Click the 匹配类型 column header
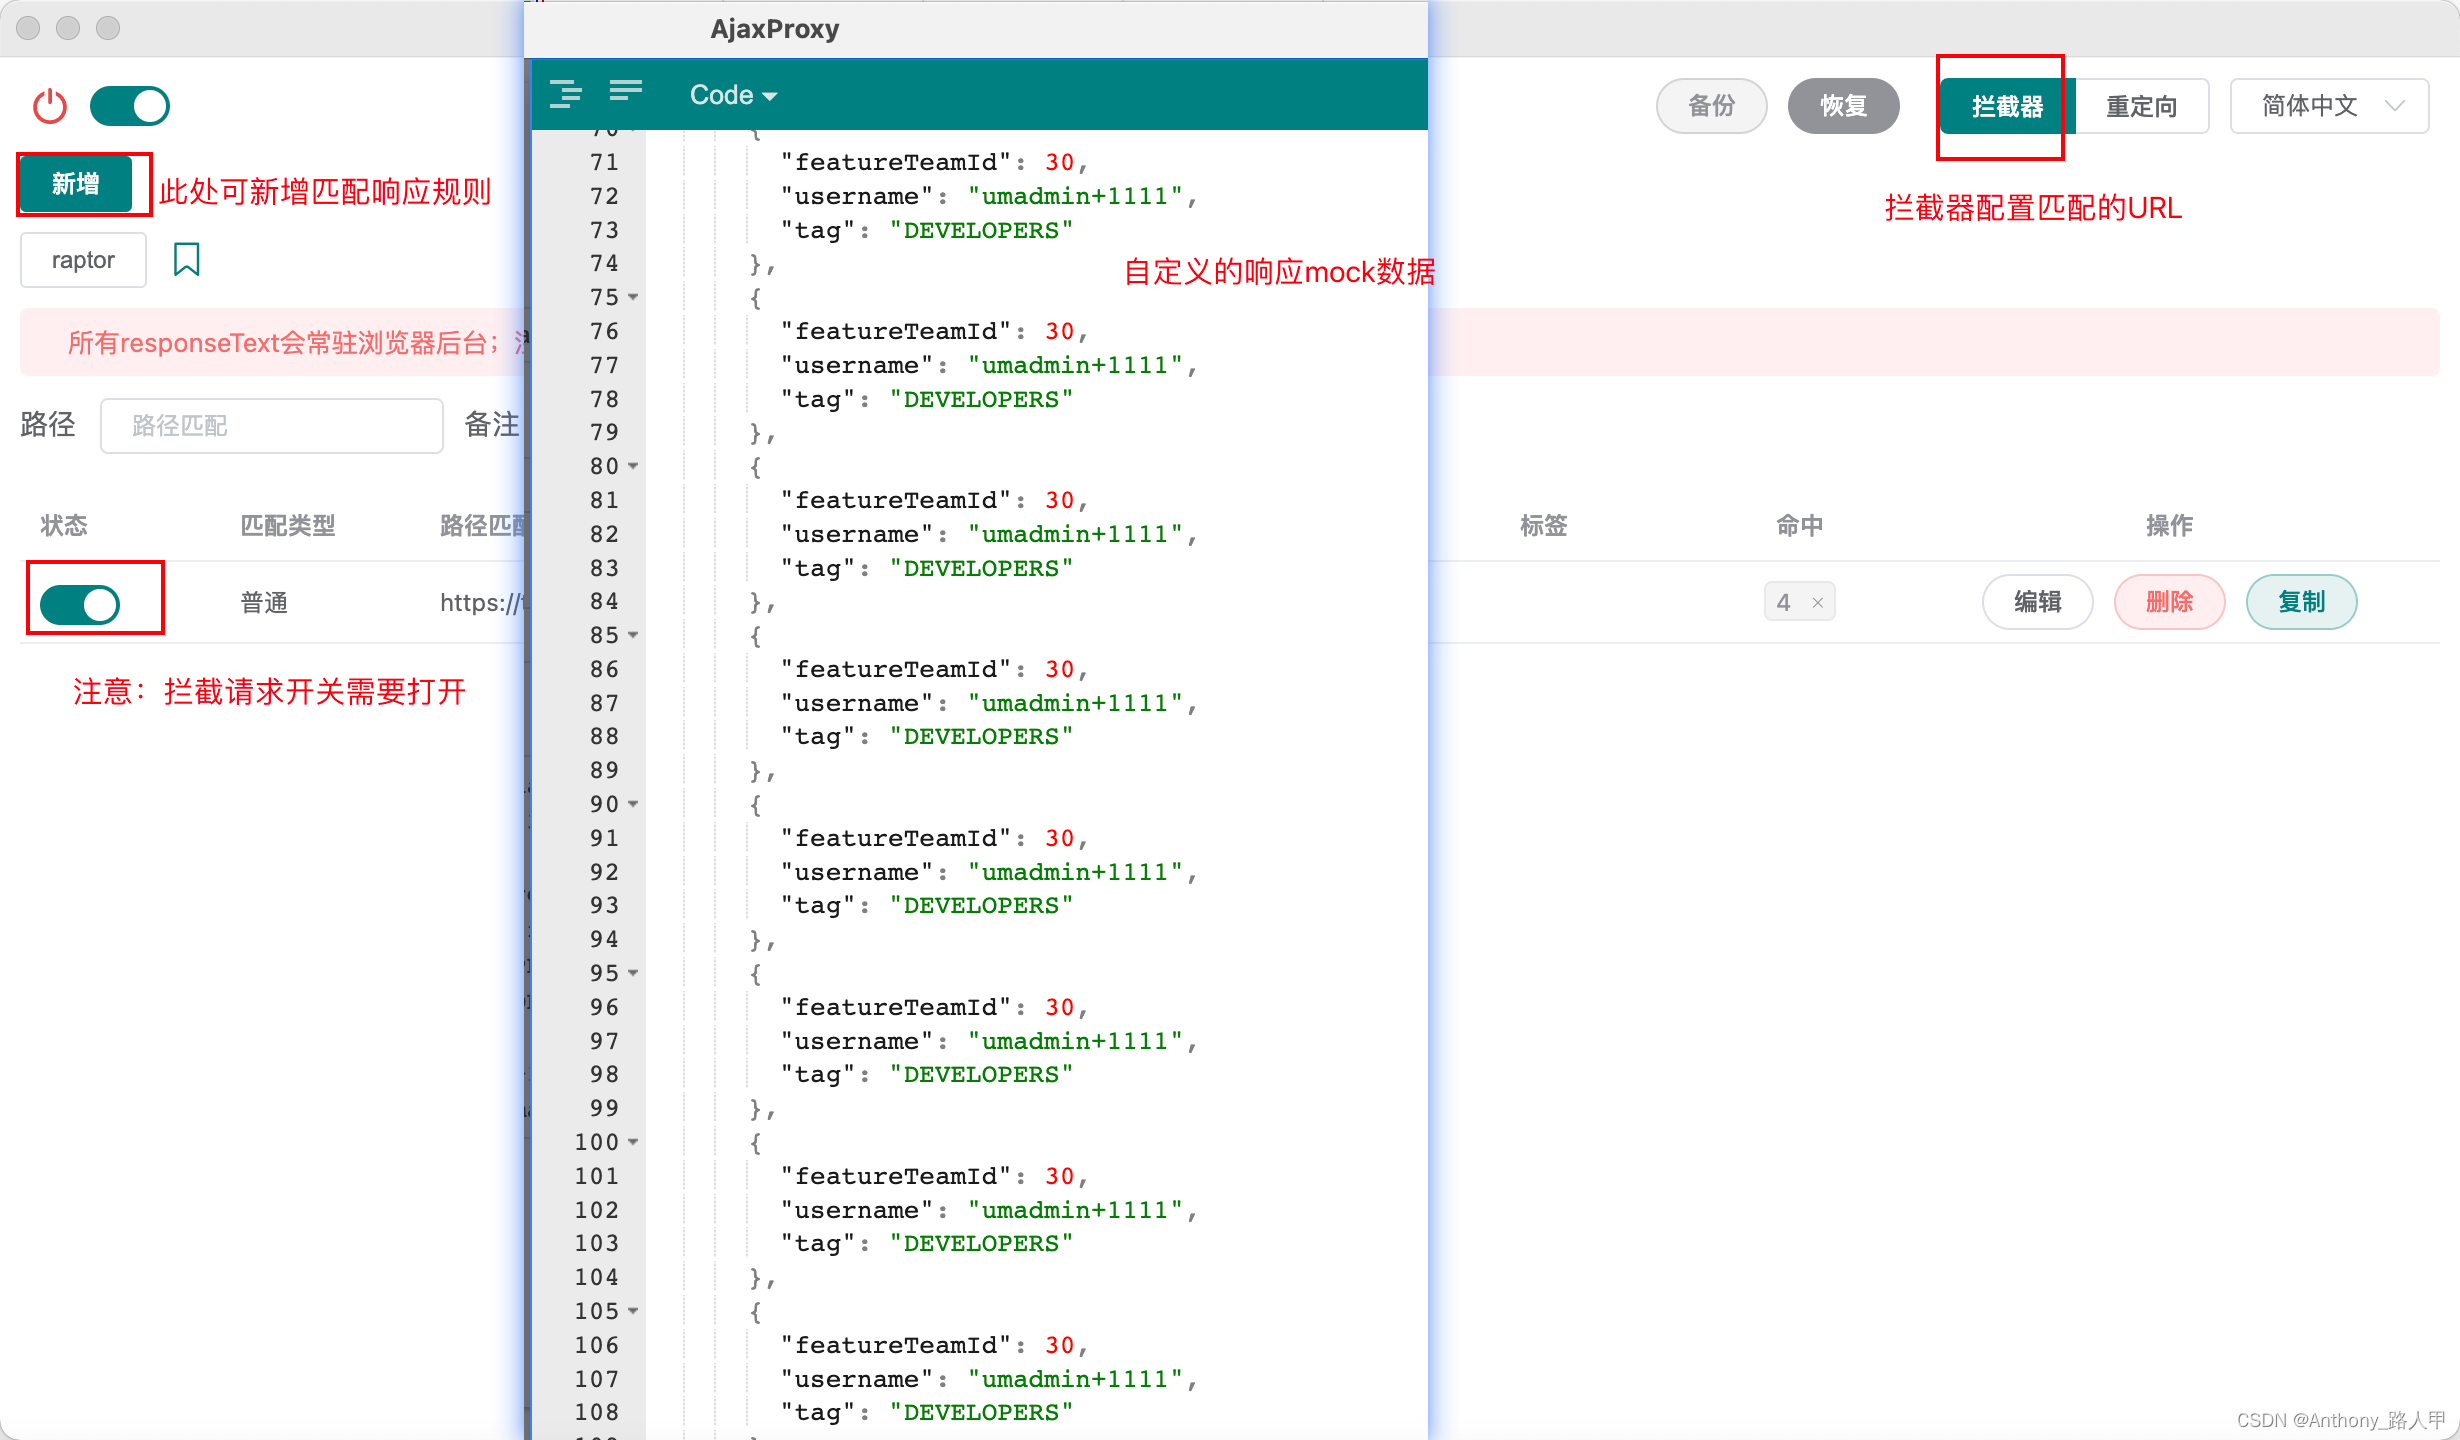2460x1440 pixels. (x=288, y=526)
